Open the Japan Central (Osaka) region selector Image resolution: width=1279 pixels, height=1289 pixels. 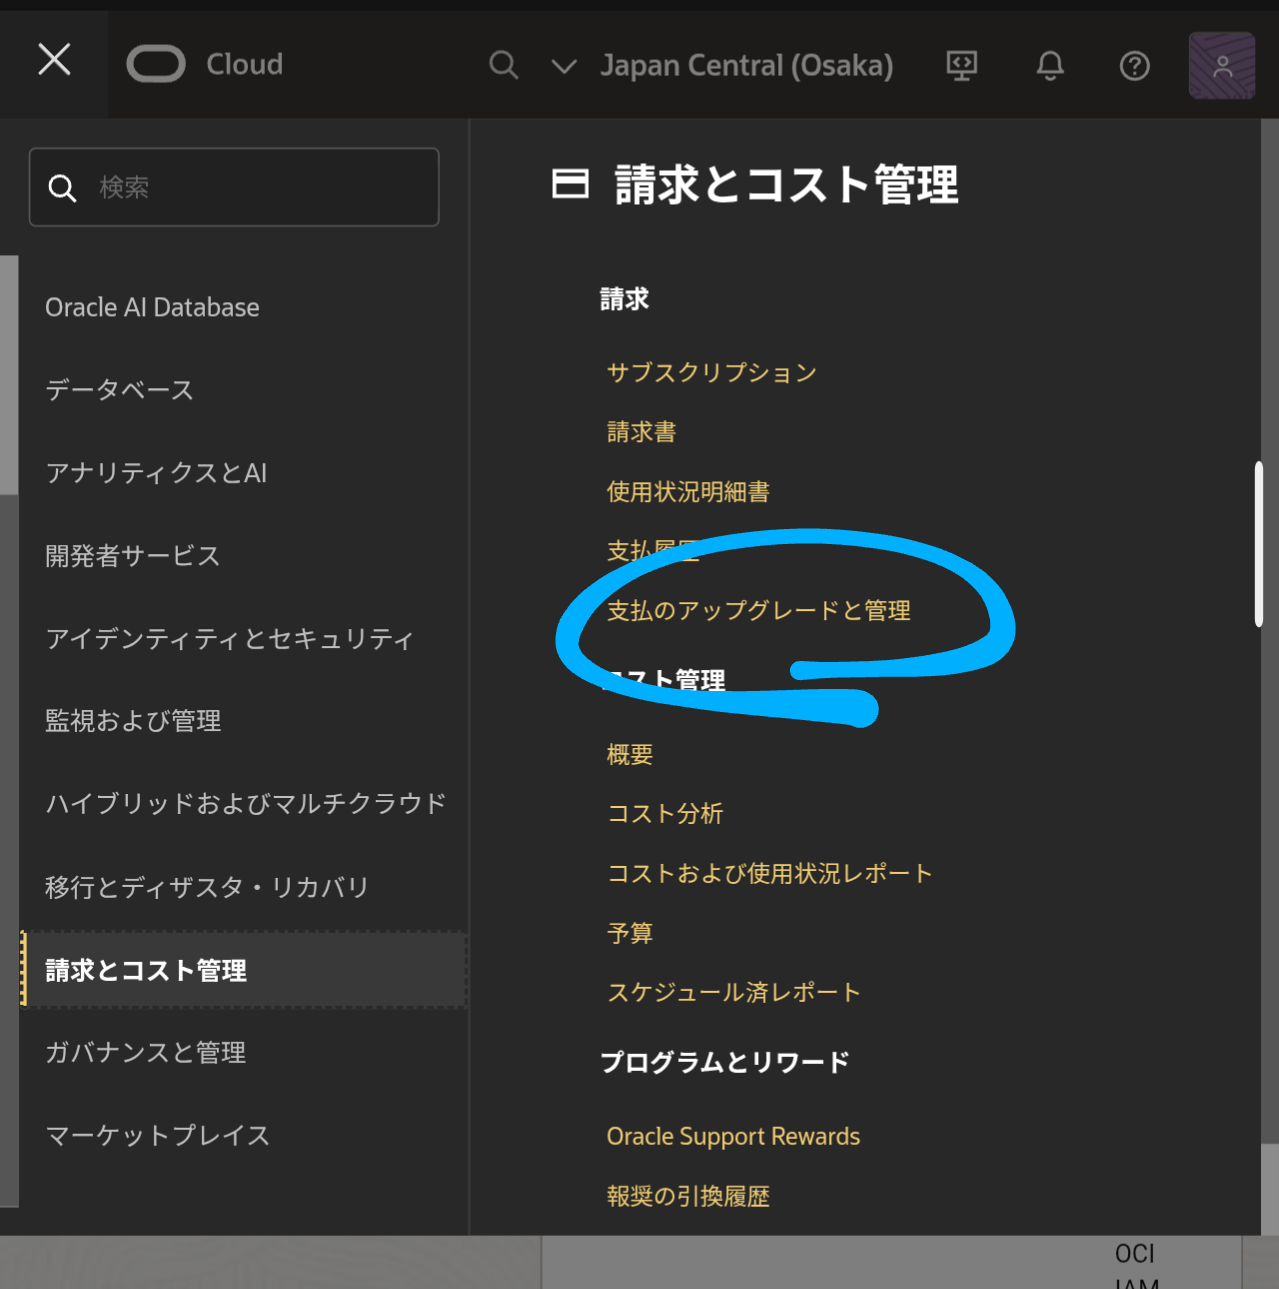[x=747, y=66]
